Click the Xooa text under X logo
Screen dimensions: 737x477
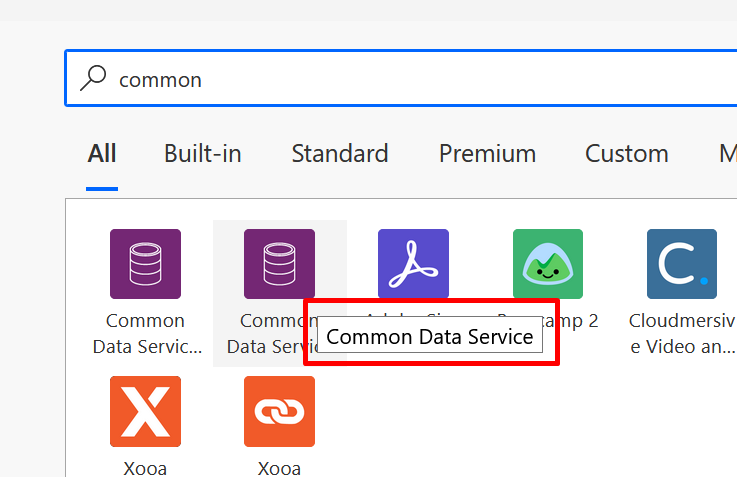pos(145,469)
